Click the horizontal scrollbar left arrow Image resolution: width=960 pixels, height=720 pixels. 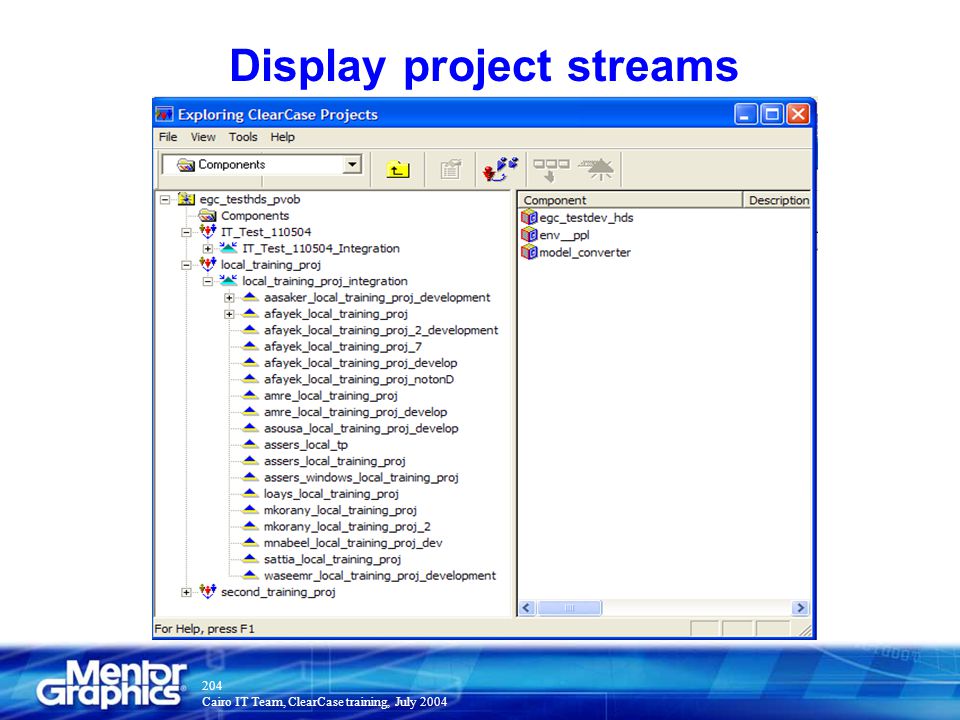[527, 607]
